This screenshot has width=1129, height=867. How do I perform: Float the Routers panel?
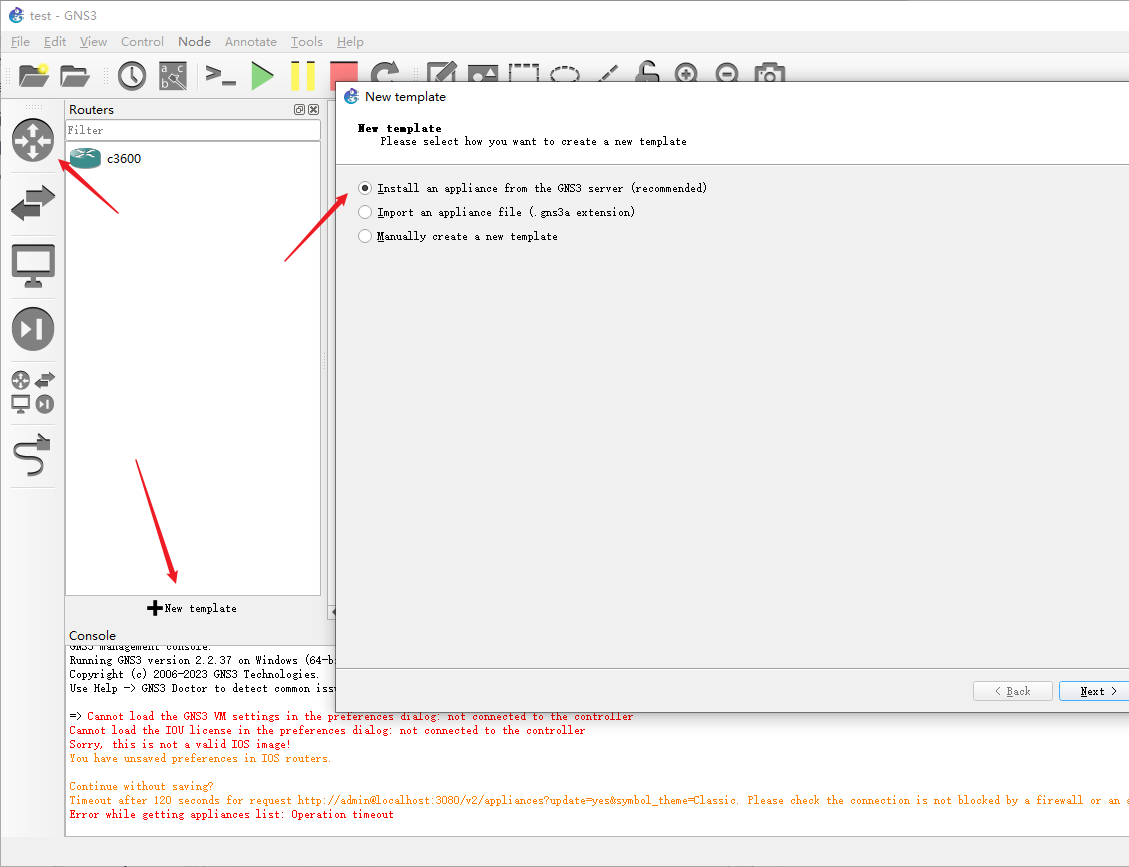299,109
